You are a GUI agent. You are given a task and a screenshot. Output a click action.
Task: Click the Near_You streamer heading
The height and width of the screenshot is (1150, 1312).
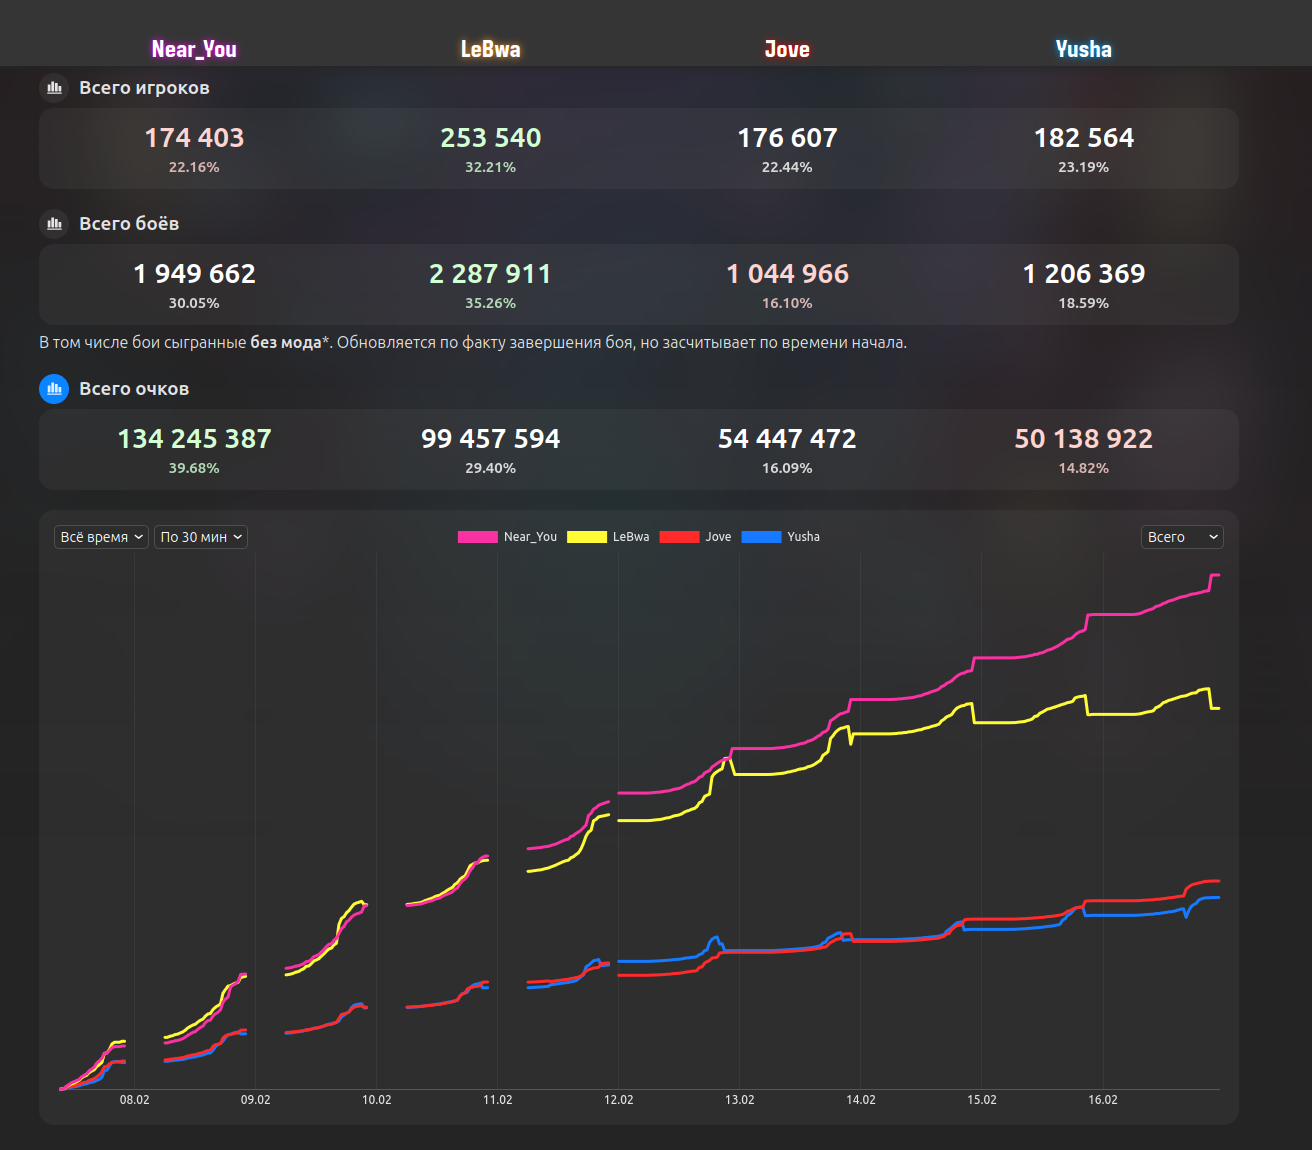194,49
